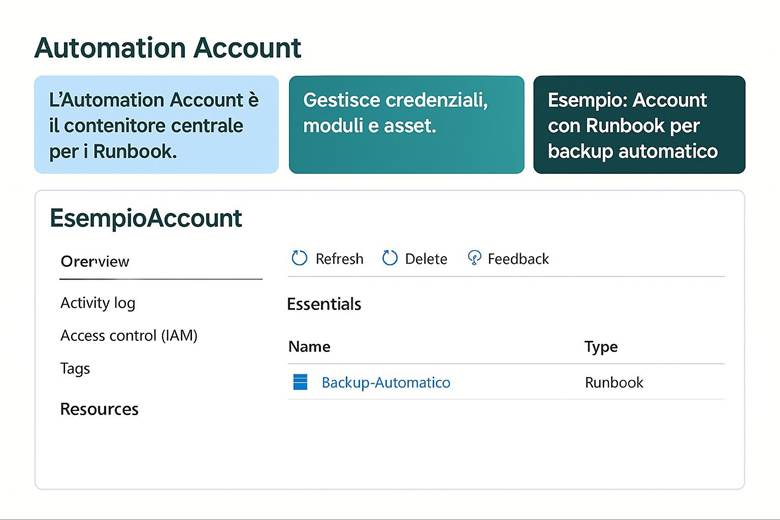The width and height of the screenshot is (780, 520).
Task: Collapse the Essentials section heading
Action: pos(324,304)
